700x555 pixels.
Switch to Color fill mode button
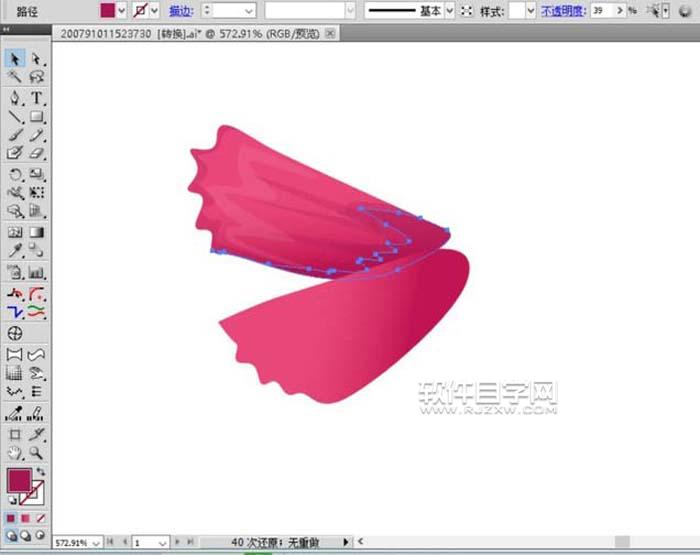(x=11, y=519)
